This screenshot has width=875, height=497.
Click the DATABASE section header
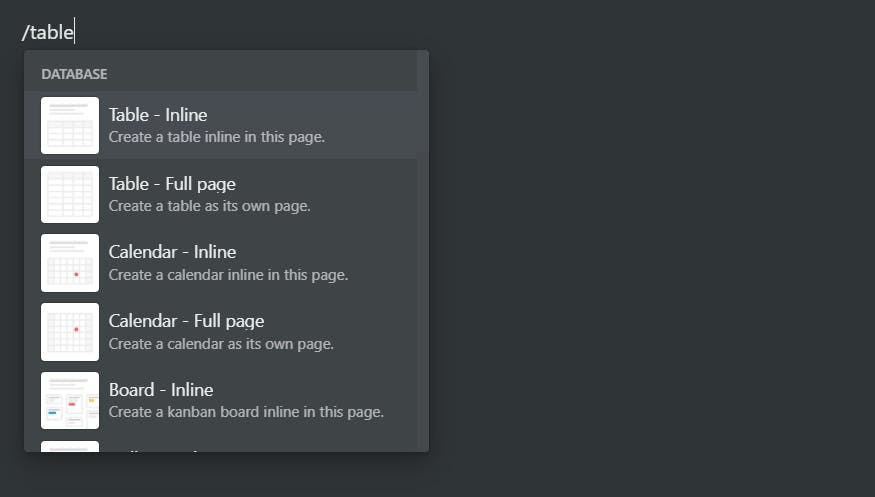pos(74,74)
